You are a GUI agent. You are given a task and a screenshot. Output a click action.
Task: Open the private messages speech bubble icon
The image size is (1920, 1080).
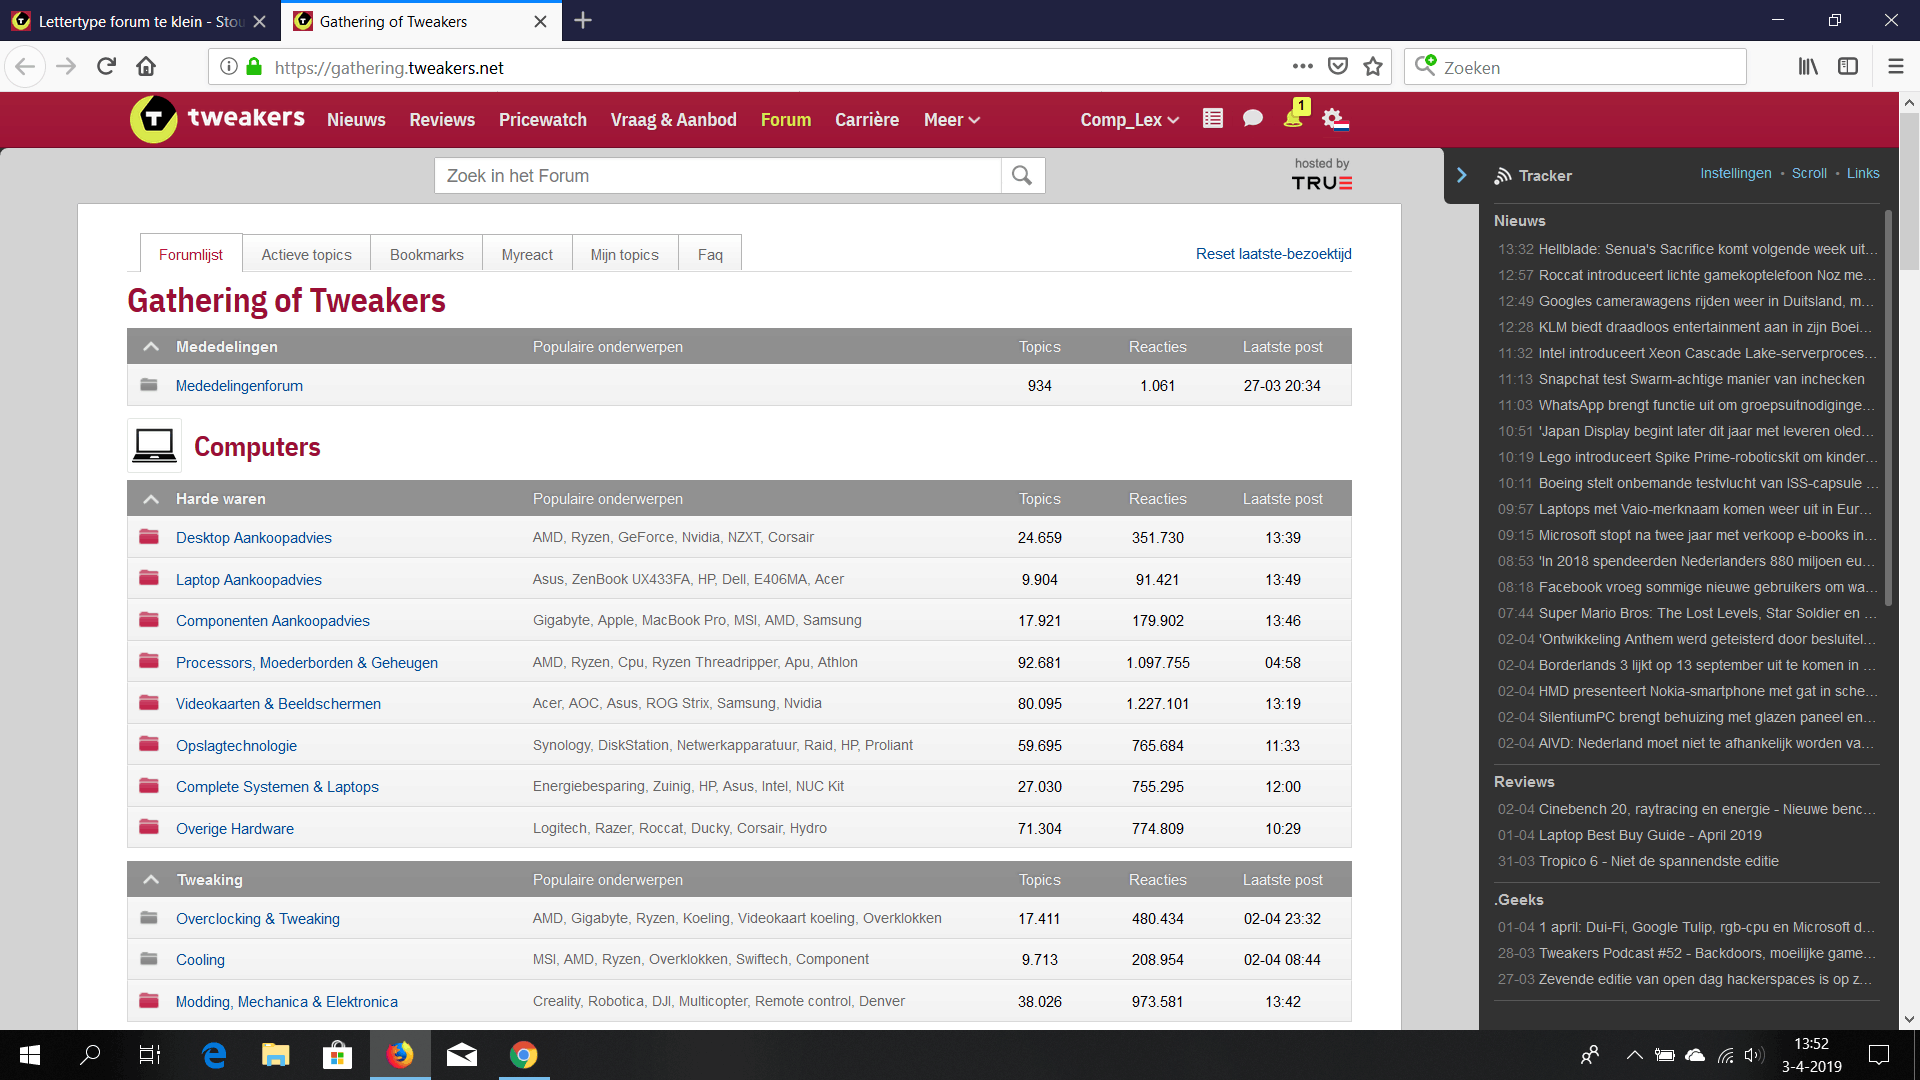[x=1252, y=118]
